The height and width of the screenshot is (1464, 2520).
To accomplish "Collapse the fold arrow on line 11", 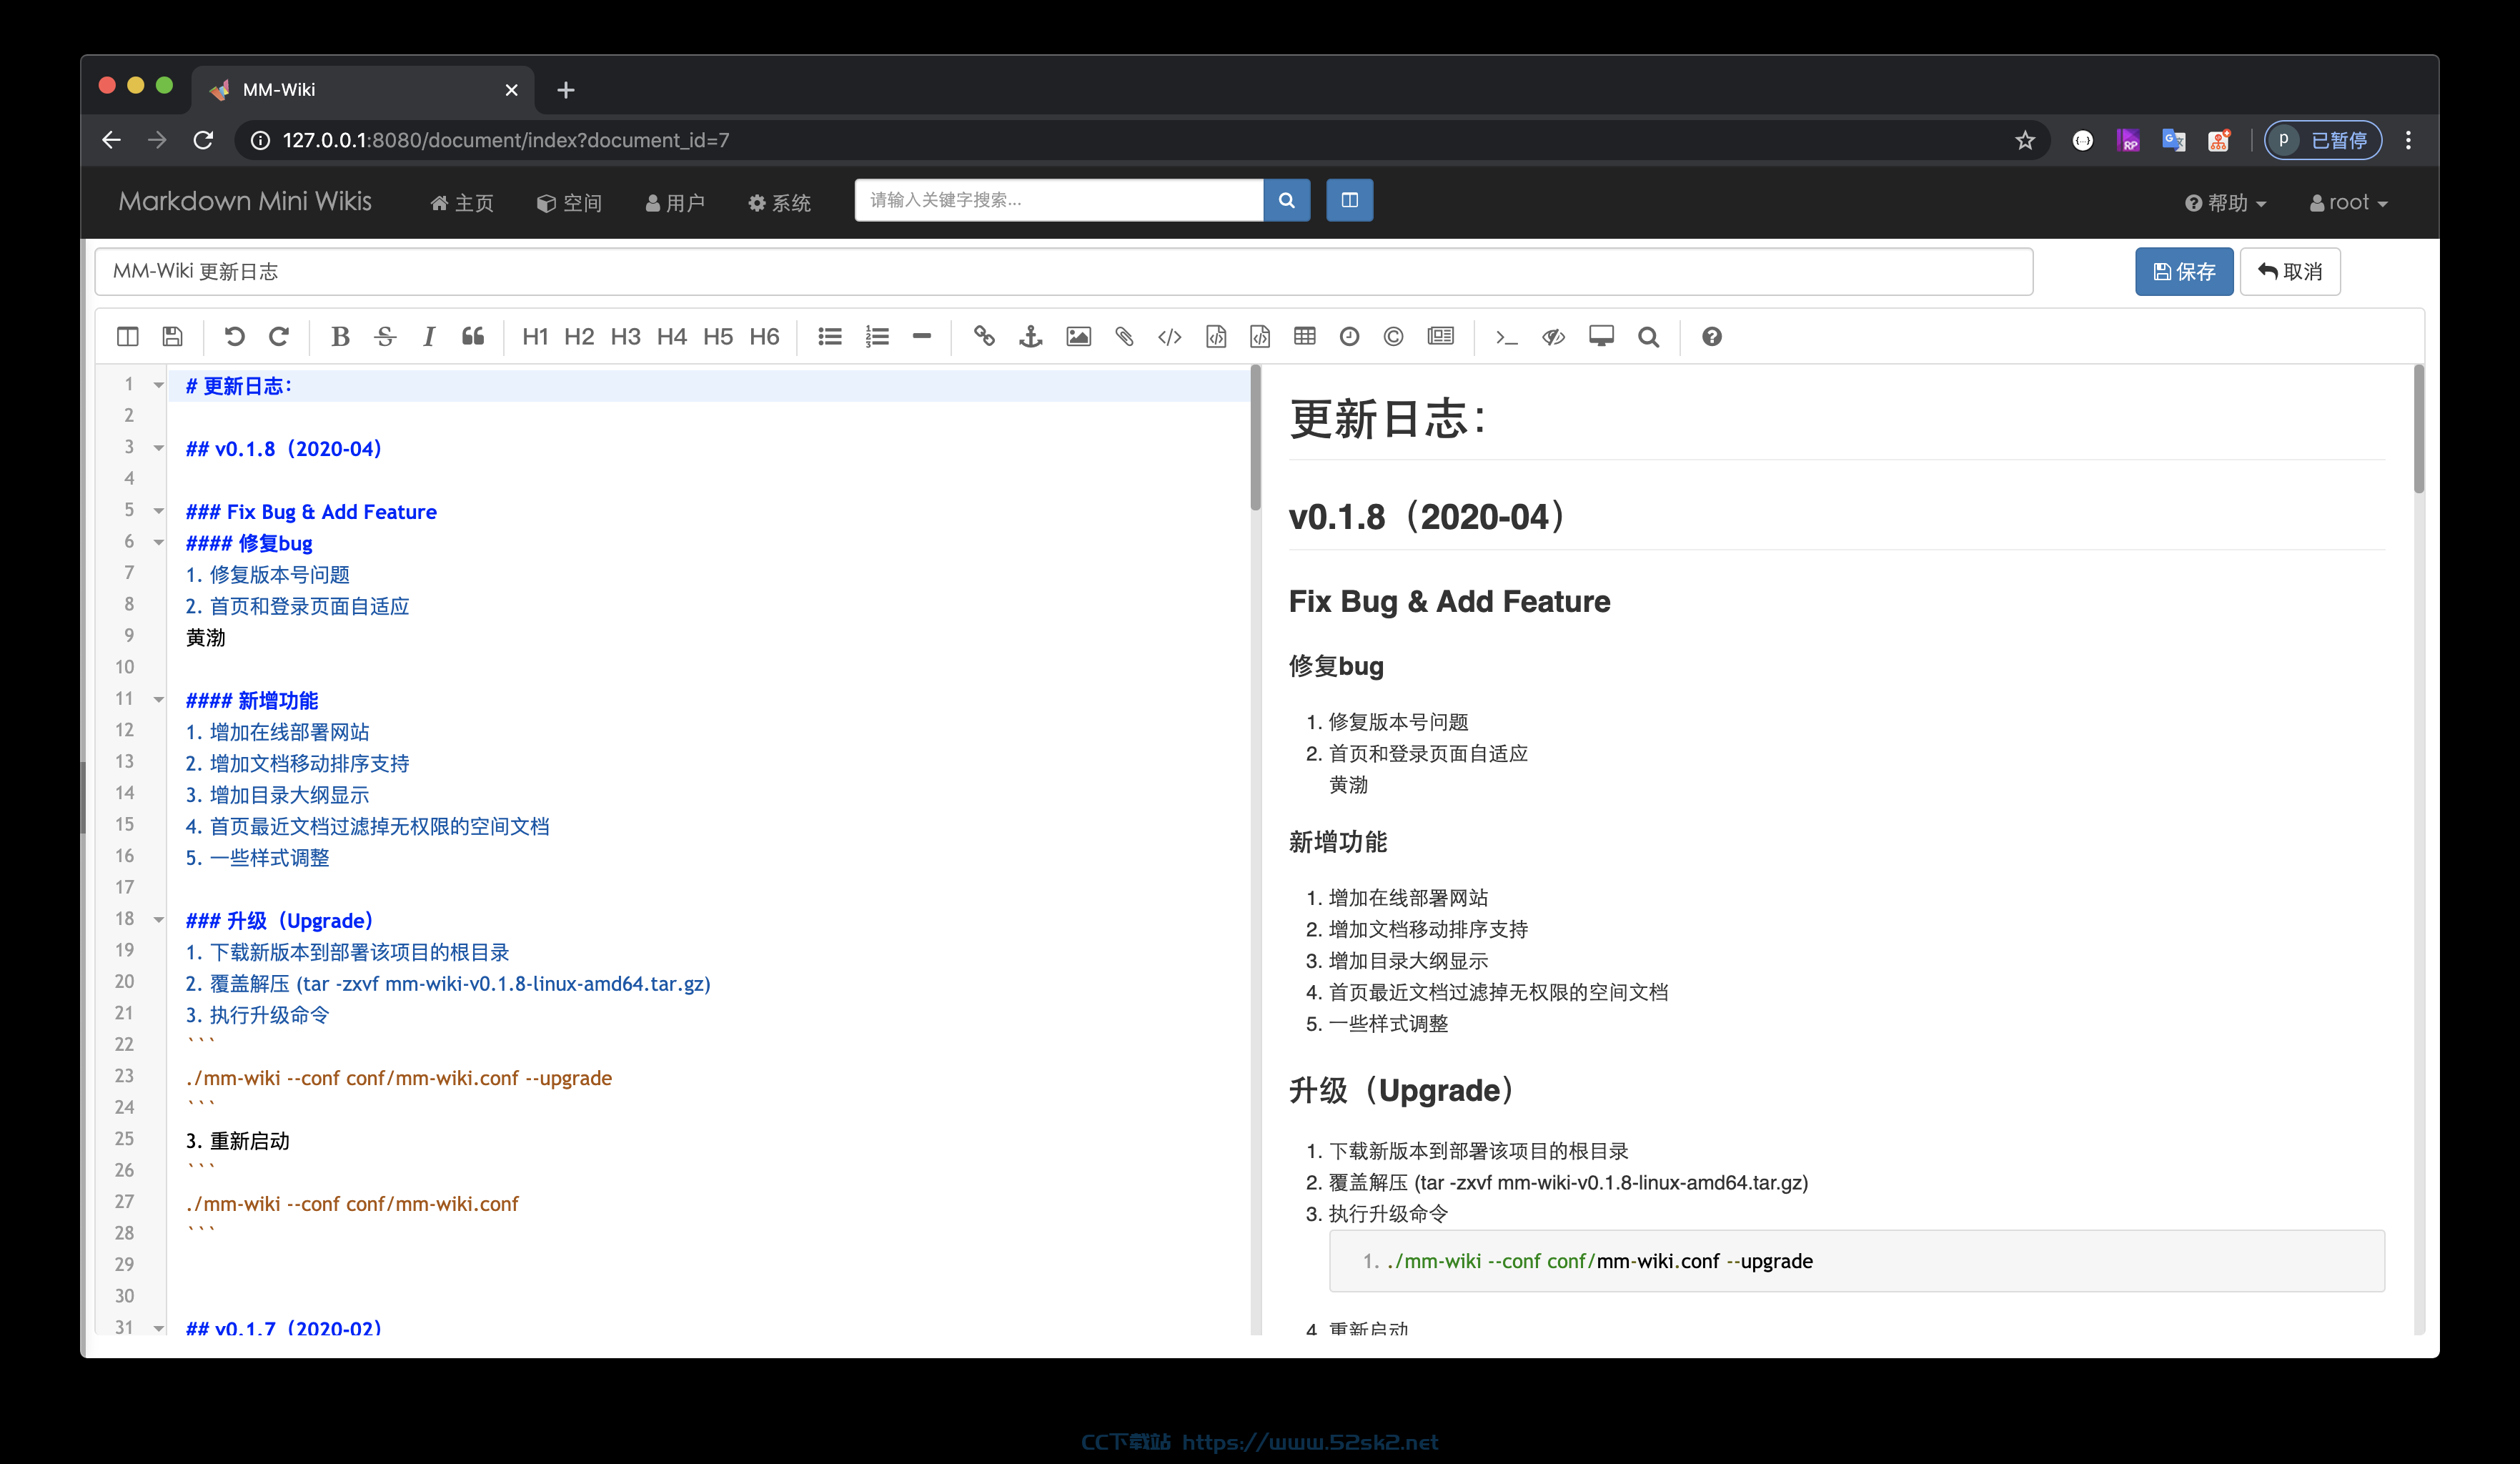I will (x=158, y=700).
